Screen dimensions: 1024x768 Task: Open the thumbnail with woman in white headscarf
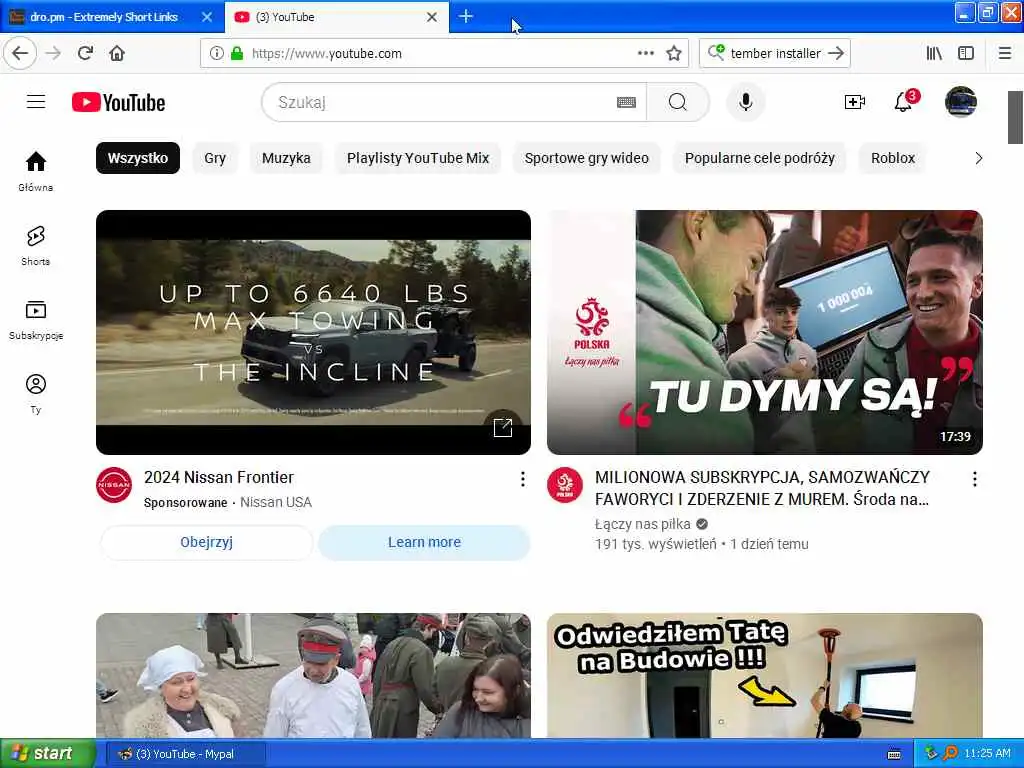pyautogui.click(x=313, y=675)
